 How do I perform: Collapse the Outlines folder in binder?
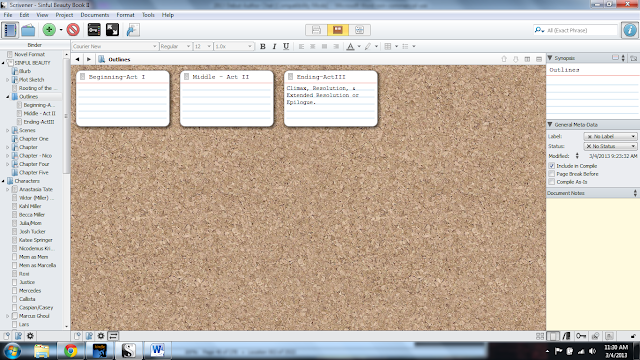pos(8,97)
